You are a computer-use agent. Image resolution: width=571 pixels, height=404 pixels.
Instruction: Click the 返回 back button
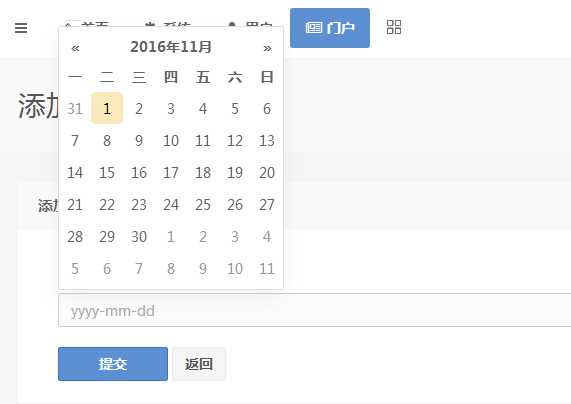pyautogui.click(x=199, y=364)
